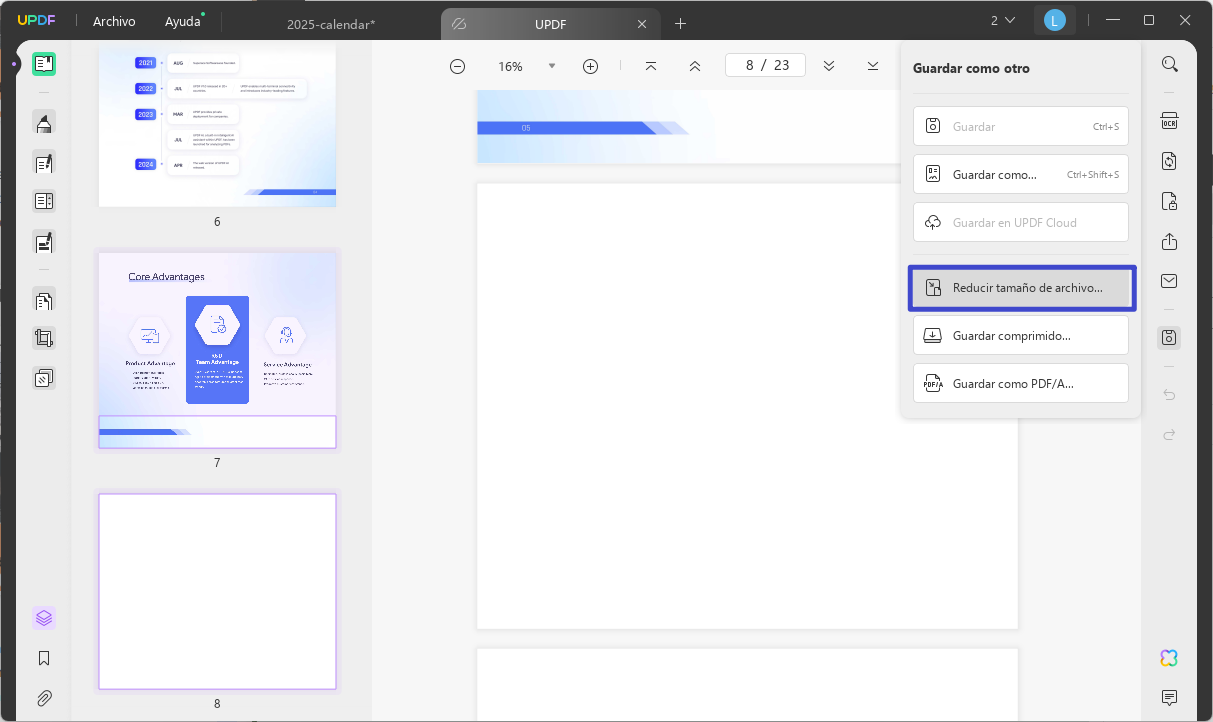This screenshot has width=1213, height=722.
Task: Click the Undo arrow
Action: [1169, 395]
